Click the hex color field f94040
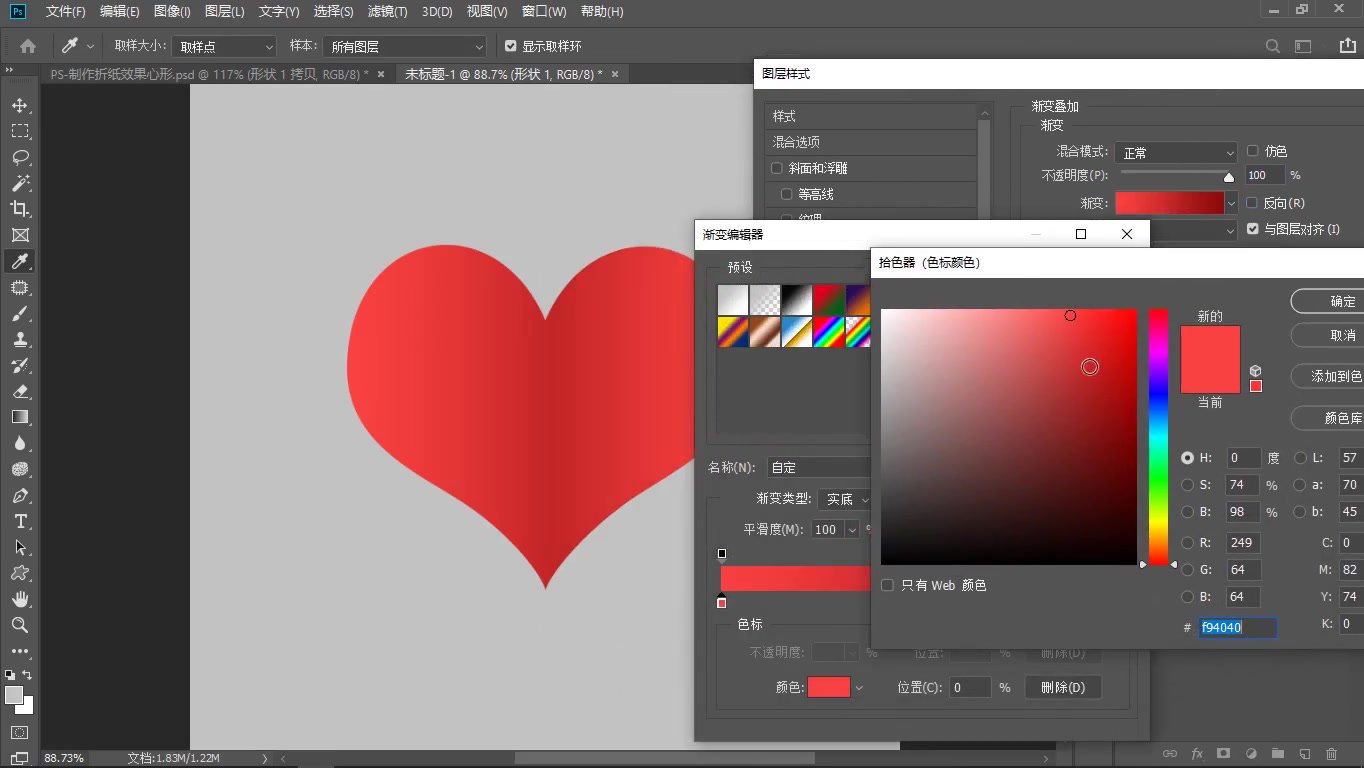Viewport: 1364px width, 768px height. (1238, 627)
